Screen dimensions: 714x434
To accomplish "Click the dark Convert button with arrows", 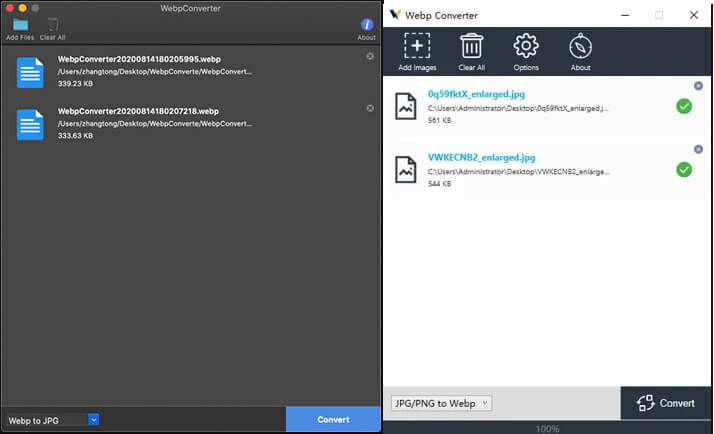I will click(666, 403).
